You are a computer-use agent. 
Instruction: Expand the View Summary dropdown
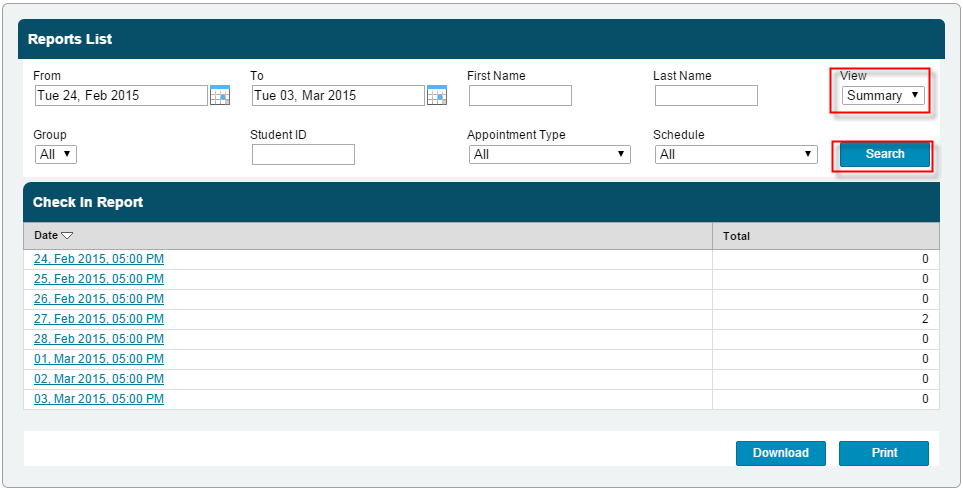883,96
